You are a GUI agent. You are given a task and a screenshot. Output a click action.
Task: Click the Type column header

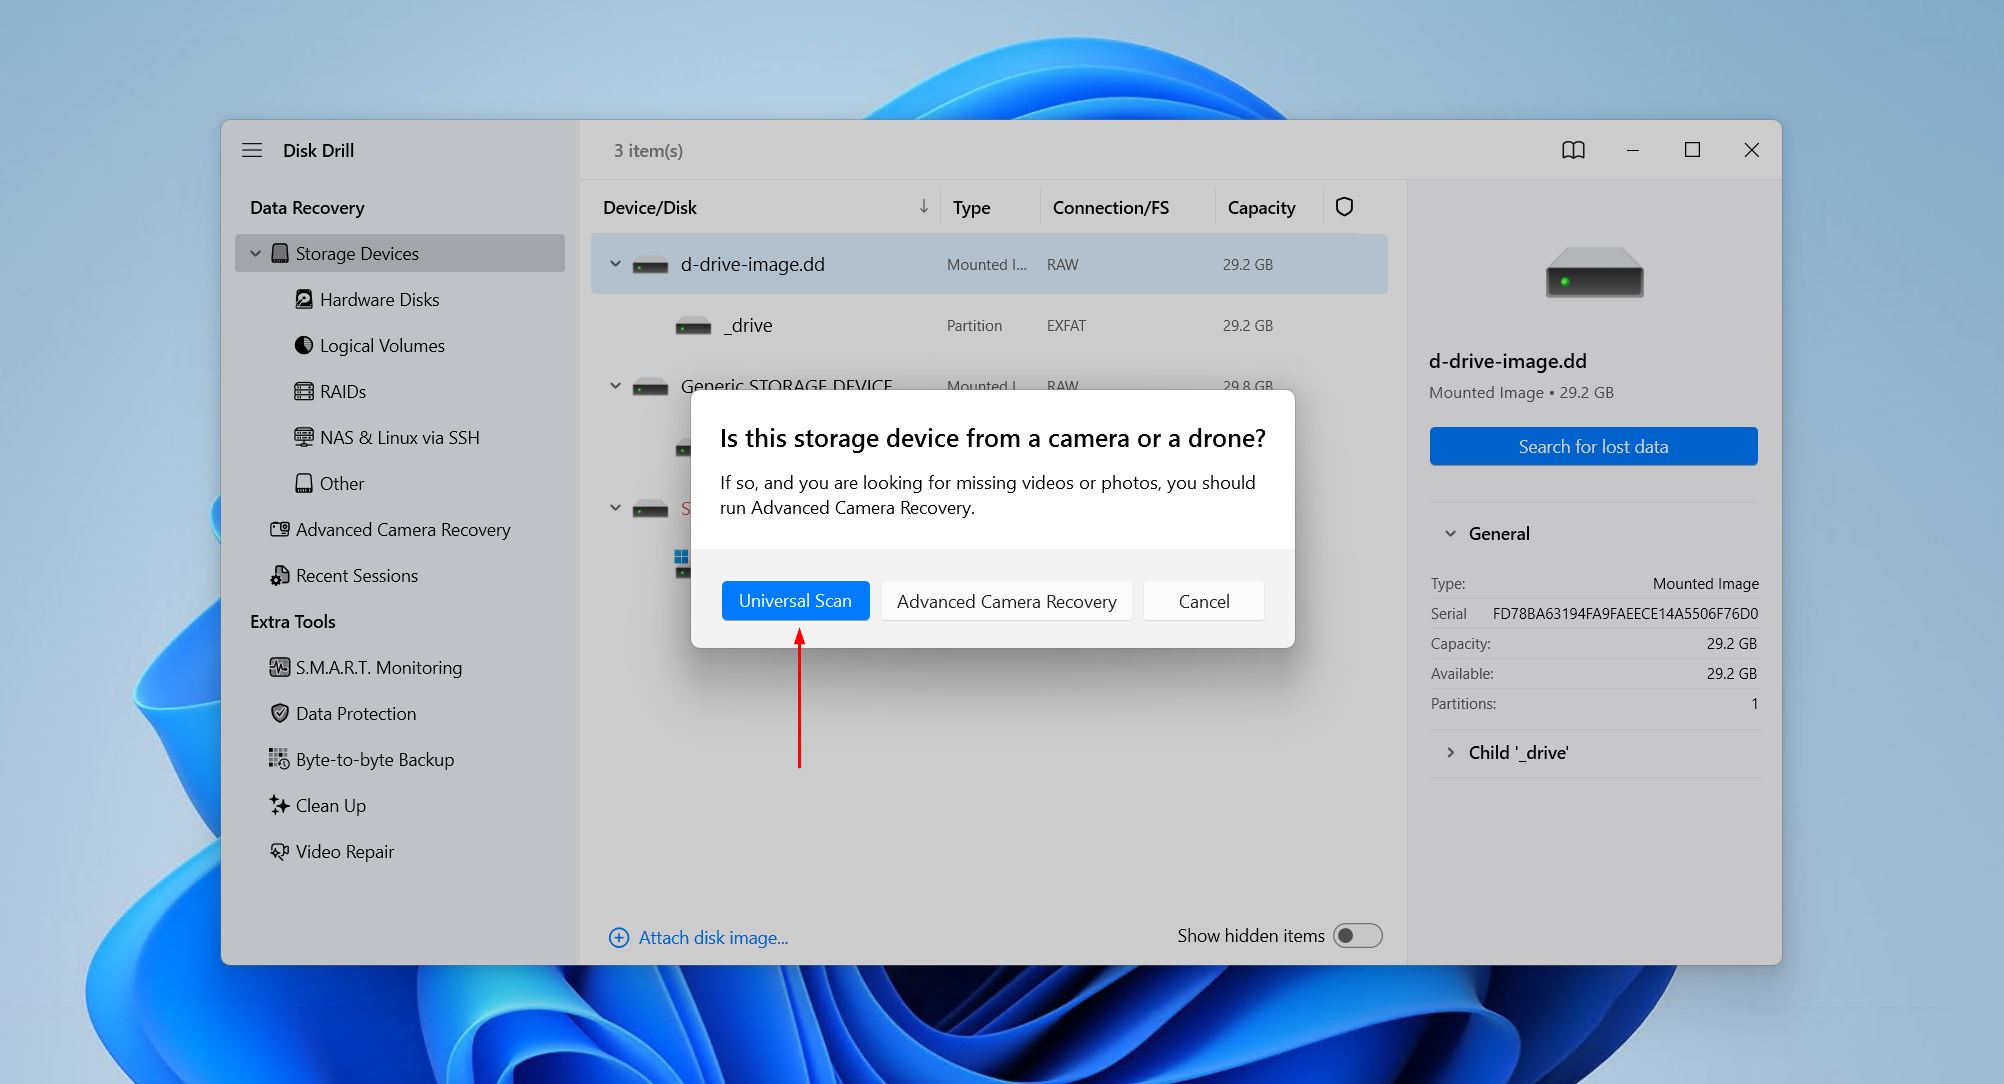pos(971,207)
